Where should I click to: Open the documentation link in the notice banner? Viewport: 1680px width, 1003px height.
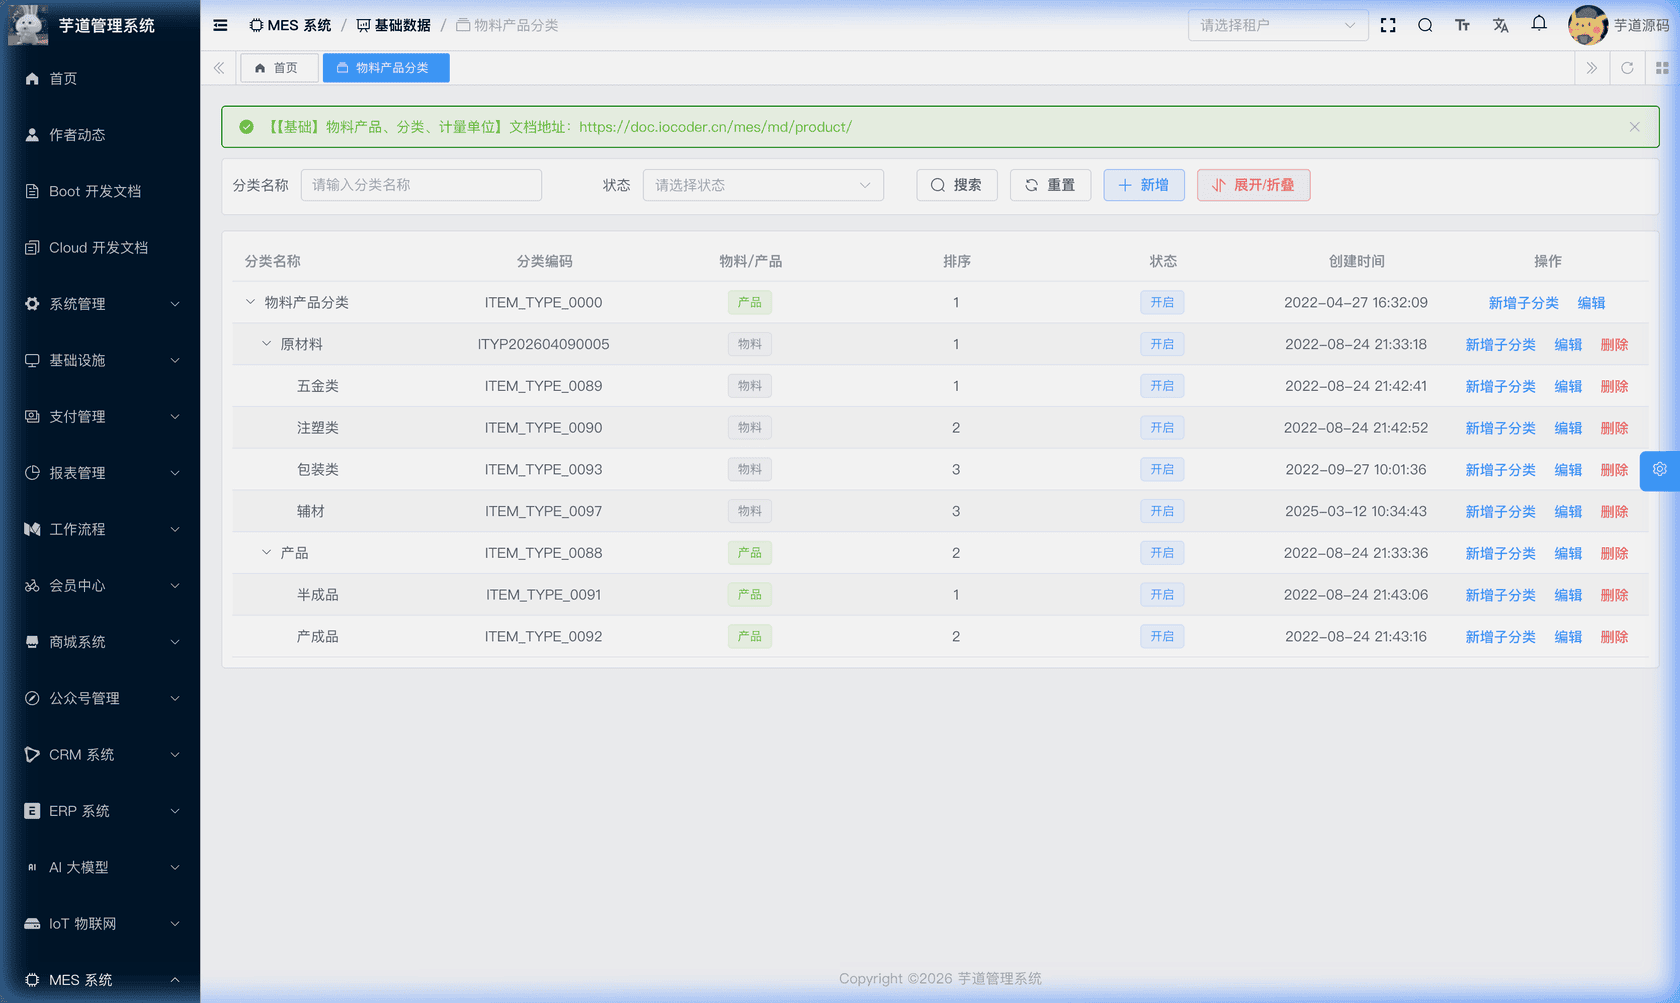[x=716, y=127]
